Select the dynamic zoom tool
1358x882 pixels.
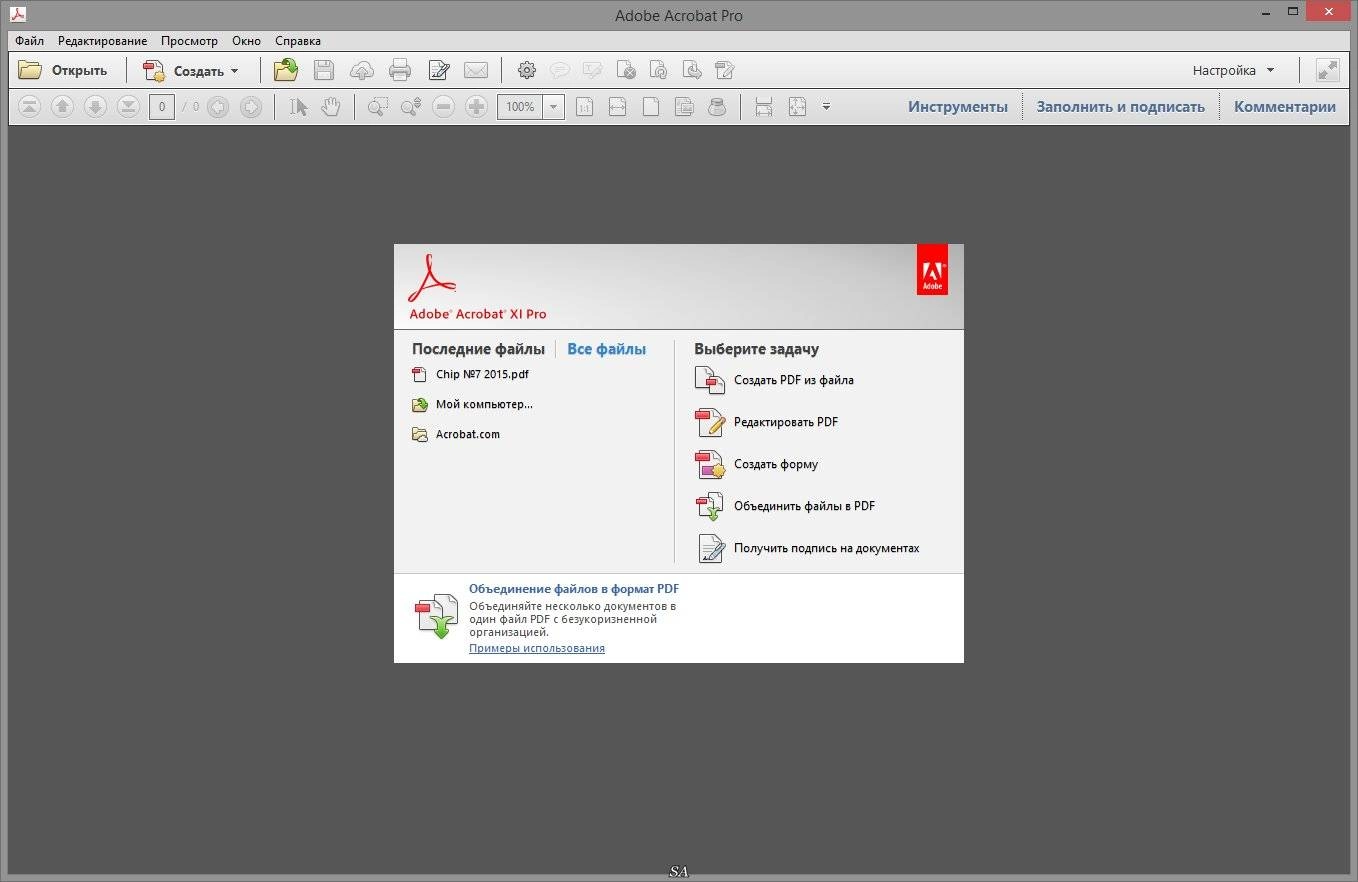point(411,106)
